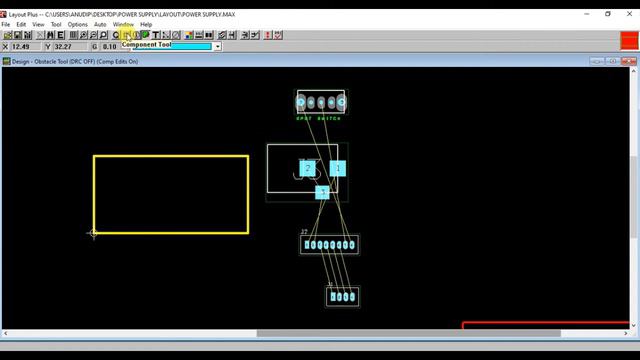Select the Shove Track icon
Image resolution: width=640 pixels, height=360 pixels.
coord(232,36)
